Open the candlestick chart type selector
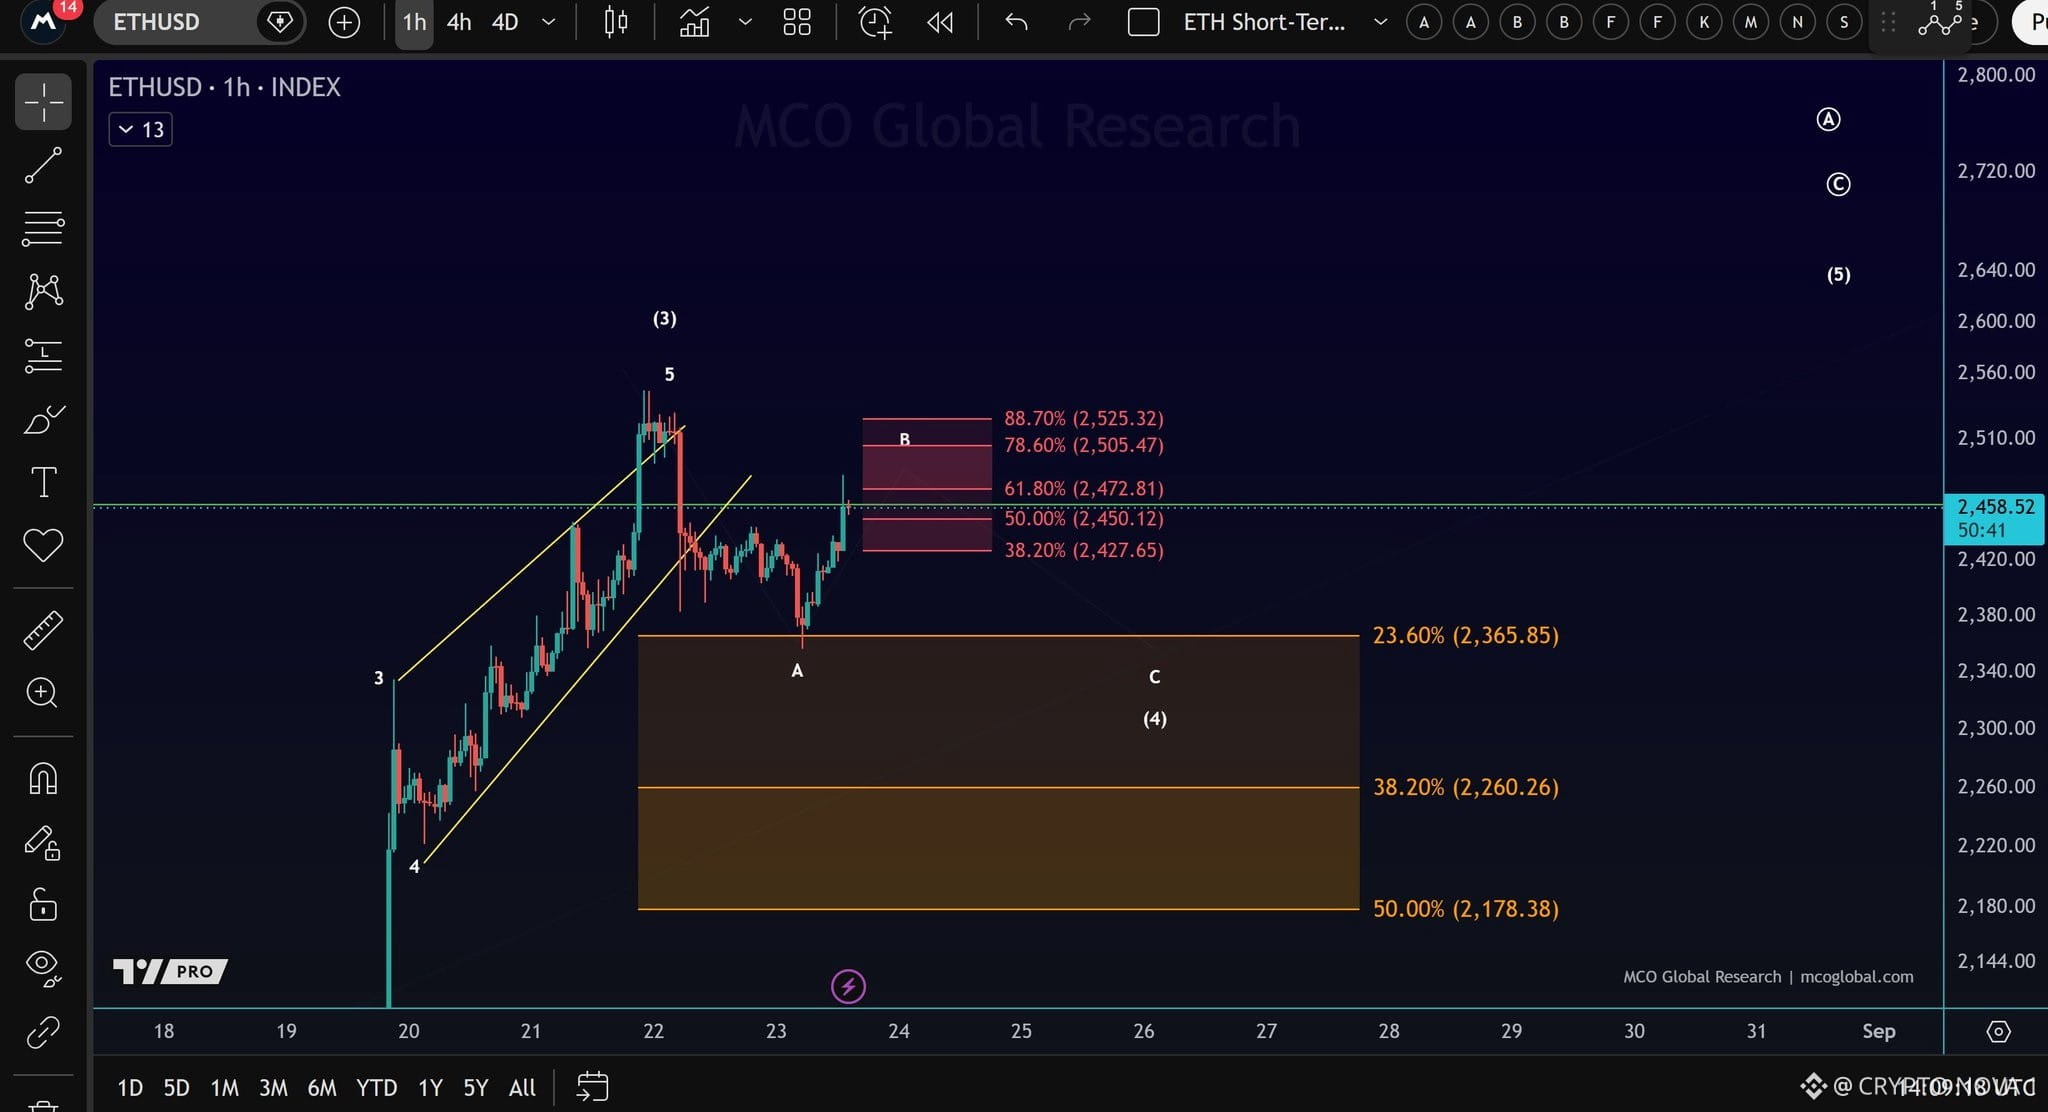 [x=616, y=22]
